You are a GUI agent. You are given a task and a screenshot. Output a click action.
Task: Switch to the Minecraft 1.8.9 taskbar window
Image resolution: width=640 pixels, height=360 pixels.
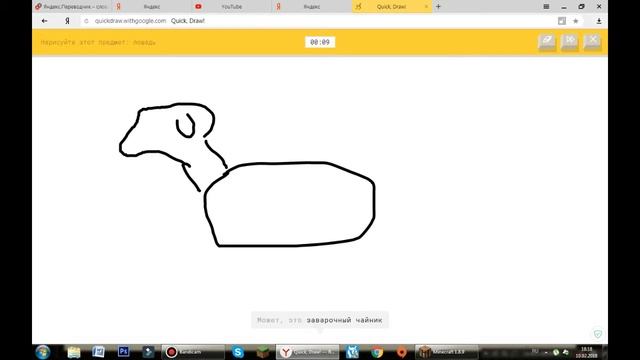tap(447, 352)
